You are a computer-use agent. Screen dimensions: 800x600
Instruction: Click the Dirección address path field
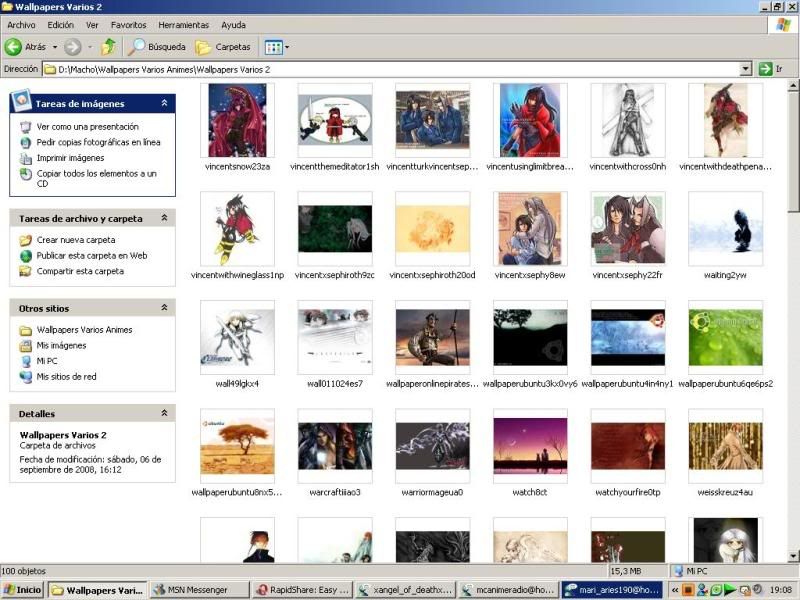pyautogui.click(x=391, y=69)
